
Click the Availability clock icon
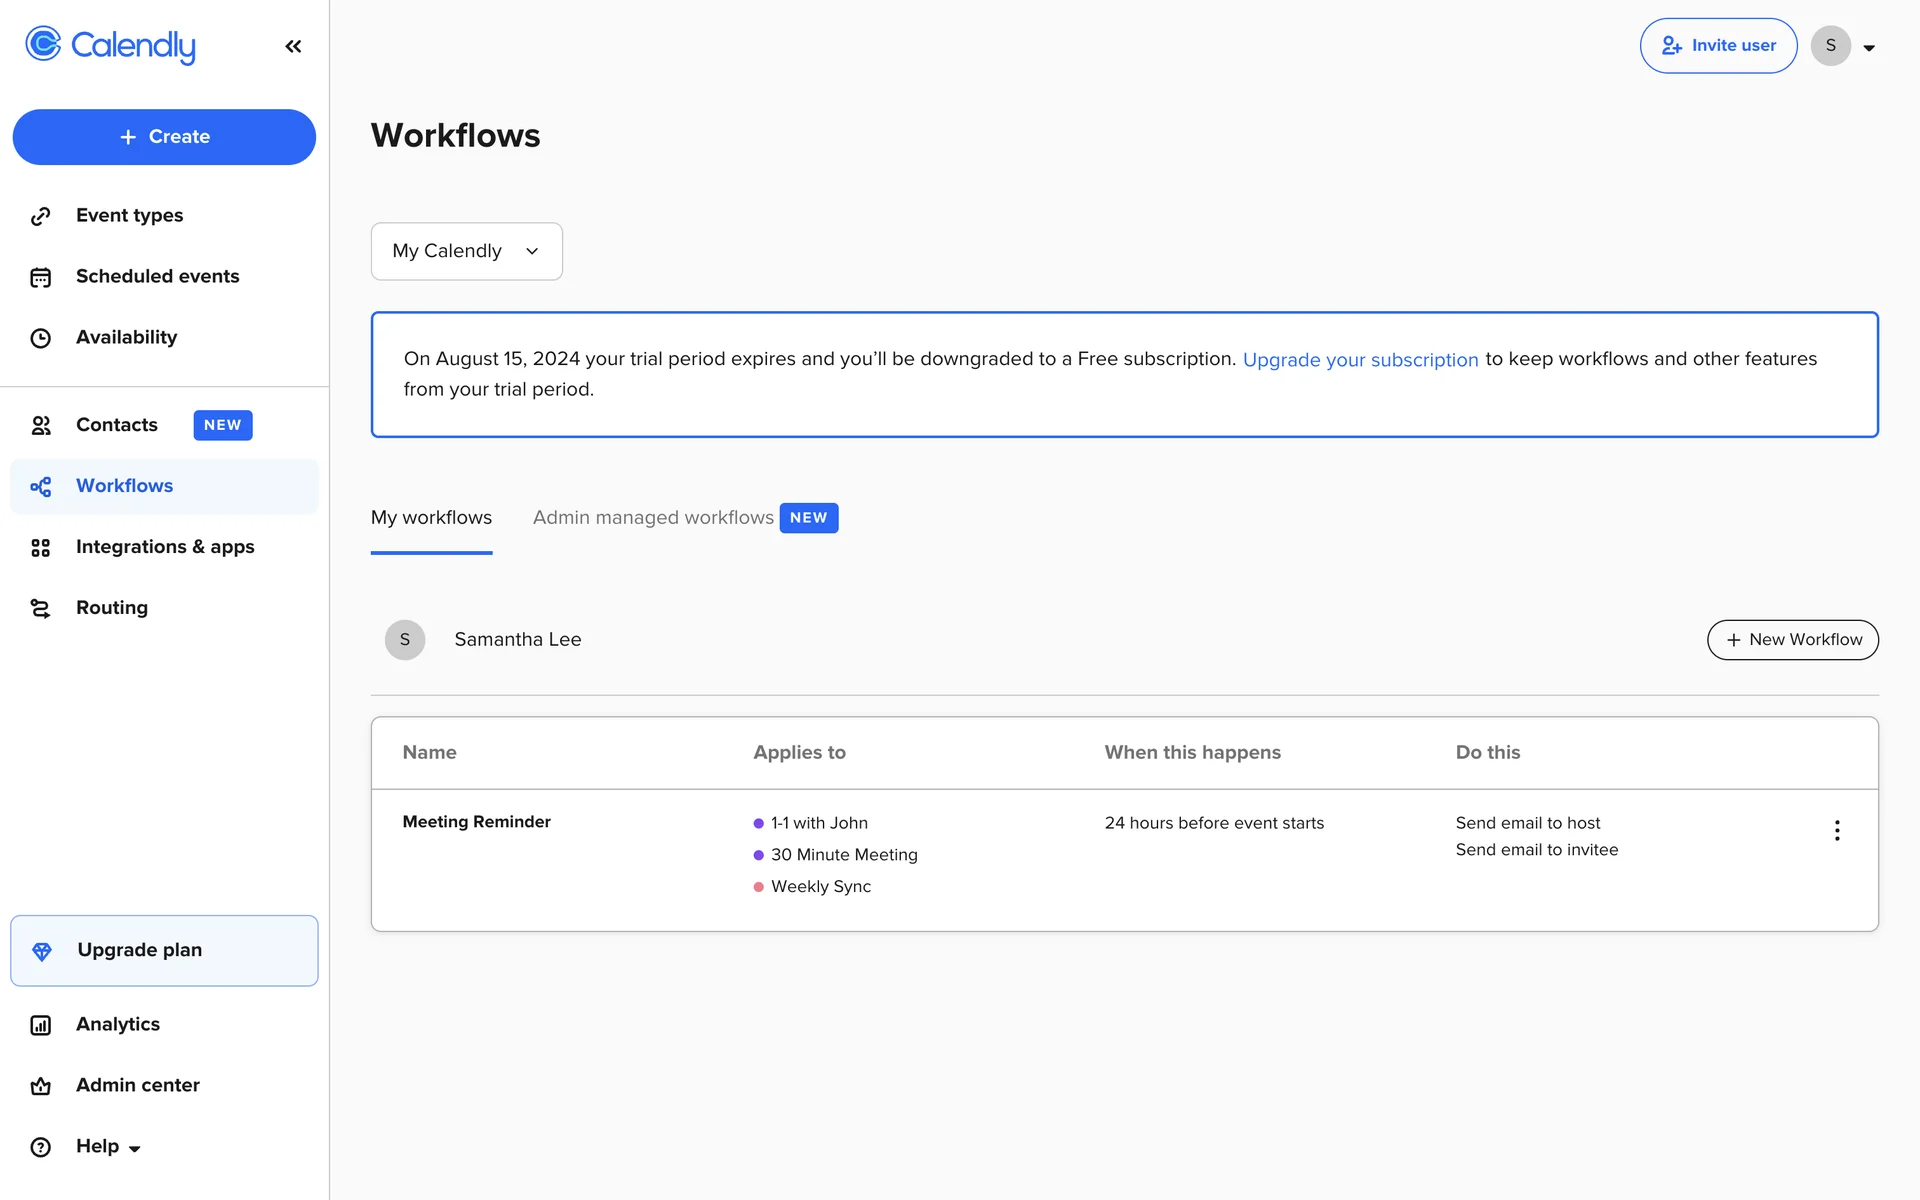point(41,338)
